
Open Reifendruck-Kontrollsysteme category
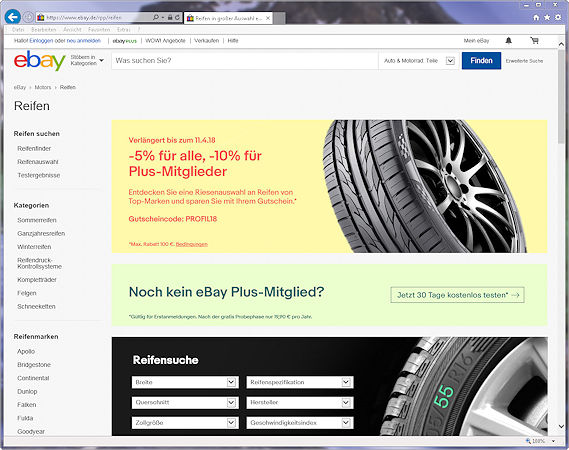tap(40, 263)
